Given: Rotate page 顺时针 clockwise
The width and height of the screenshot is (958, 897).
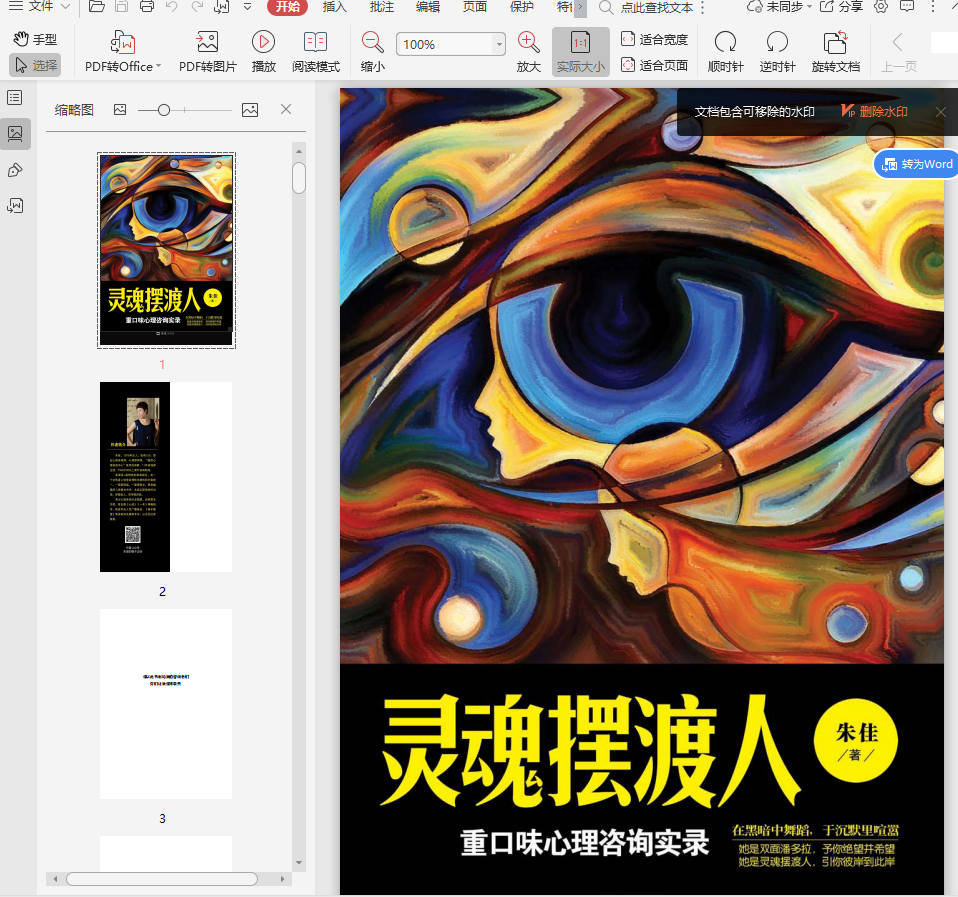Looking at the screenshot, I should point(725,53).
